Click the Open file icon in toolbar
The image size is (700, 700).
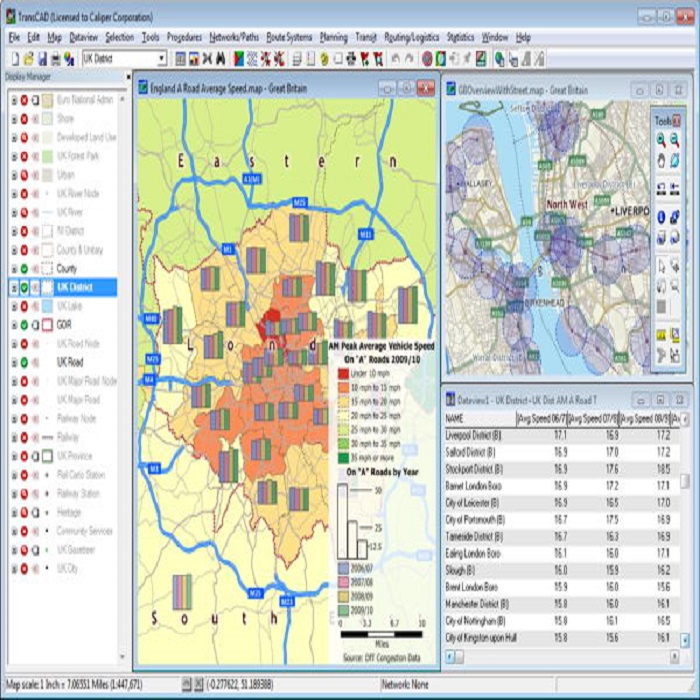(x=27, y=59)
